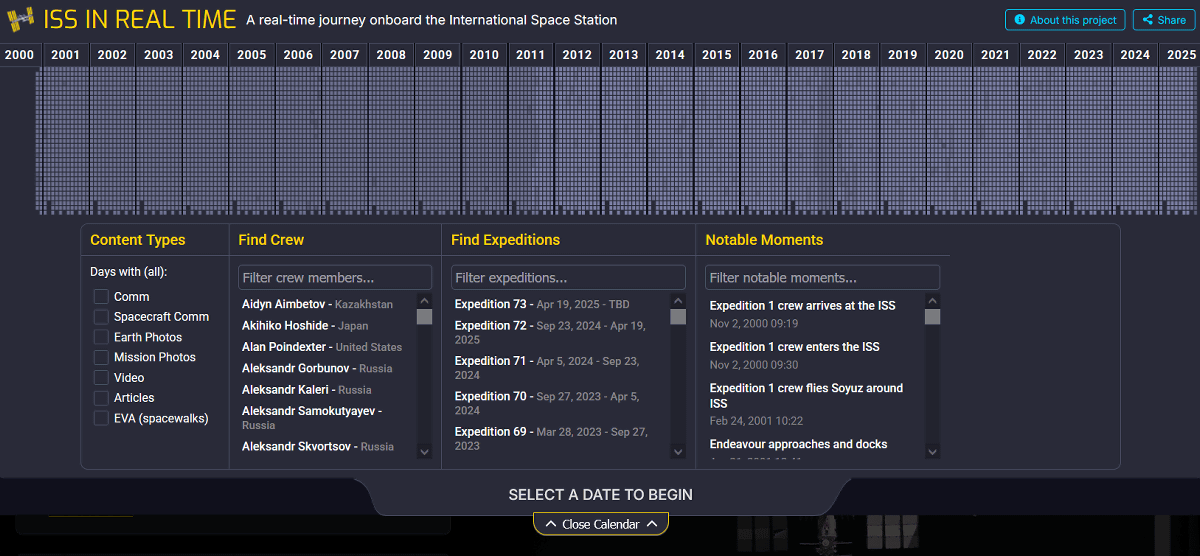Click the Filter notable moments box
The height and width of the screenshot is (556, 1200).
(x=822, y=278)
